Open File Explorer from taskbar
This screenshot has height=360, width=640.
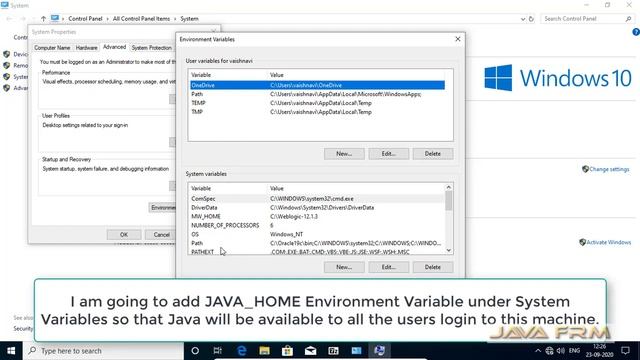[264, 351]
